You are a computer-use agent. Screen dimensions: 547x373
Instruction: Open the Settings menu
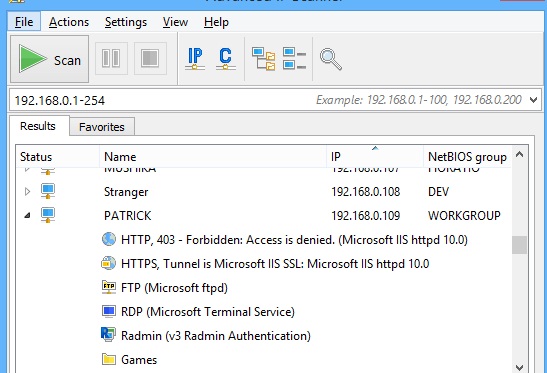click(x=126, y=22)
